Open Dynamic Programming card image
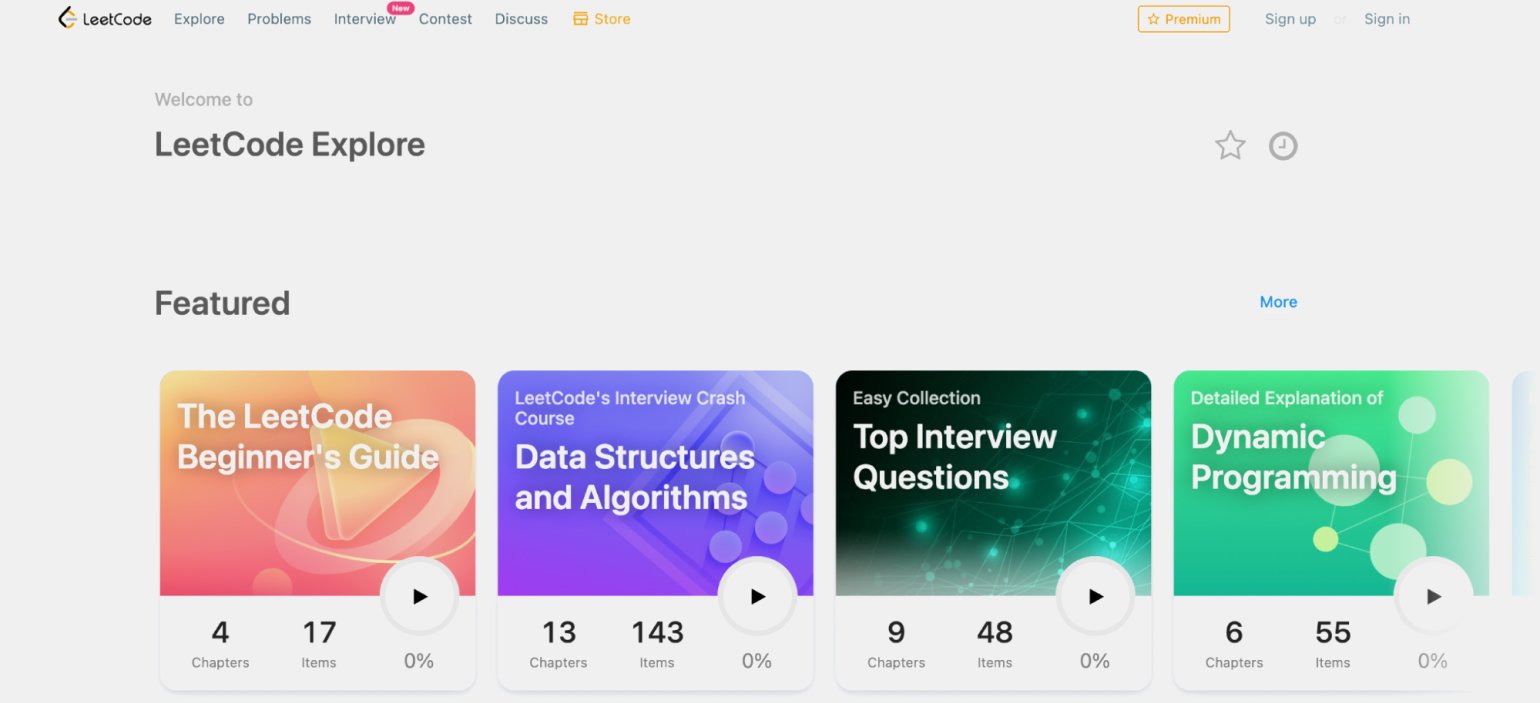 point(1331,483)
